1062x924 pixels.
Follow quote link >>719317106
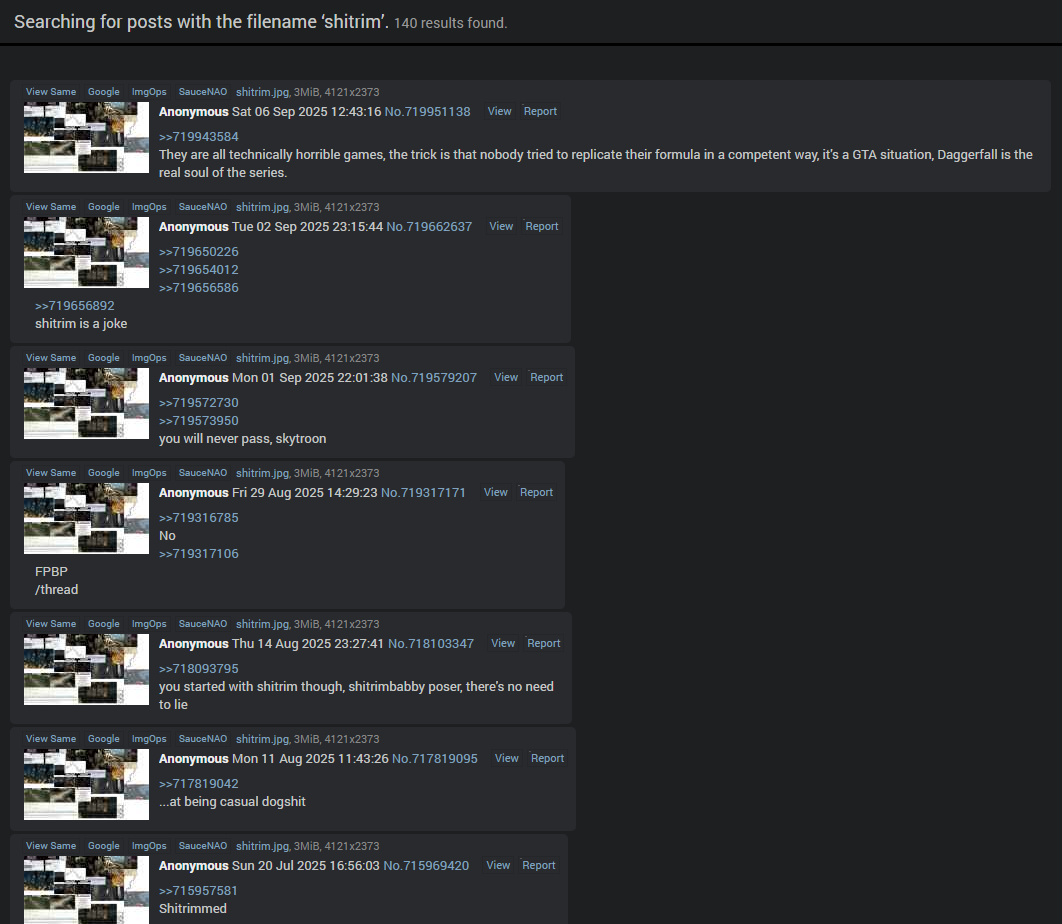[198, 554]
